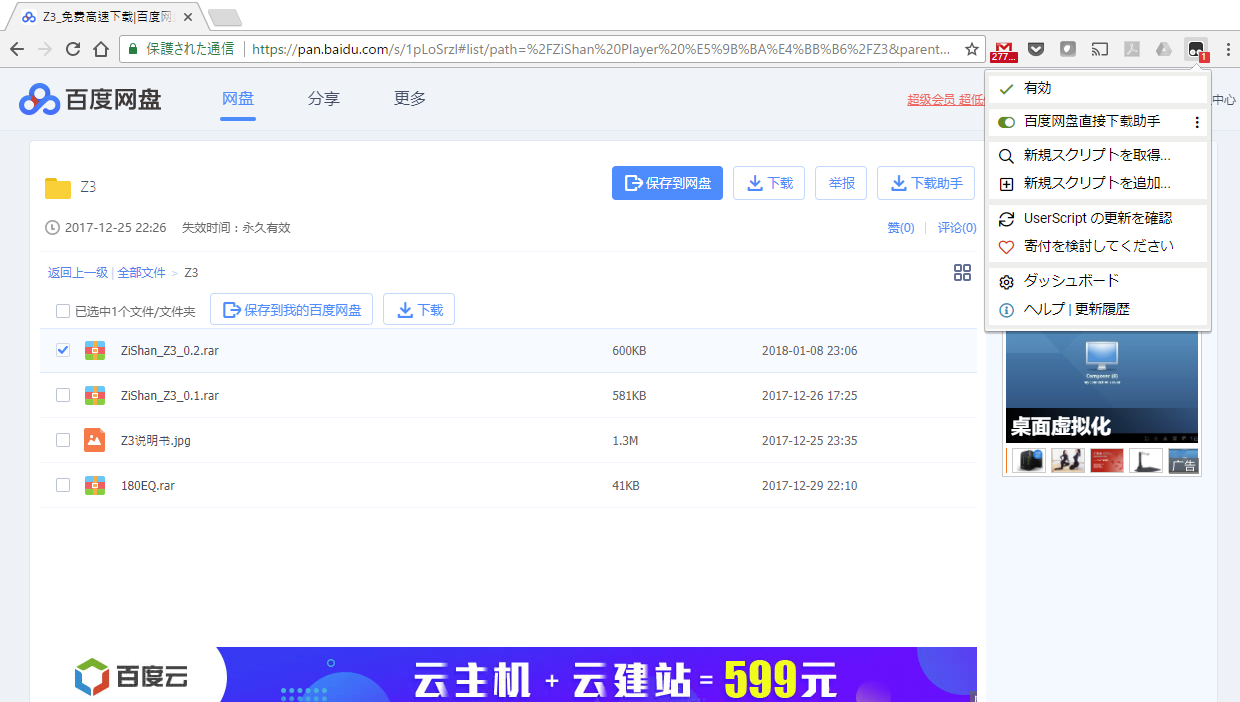1240x702 pixels.
Task: Select 新規スクリプトを追加 menu entry
Action: point(1097,184)
